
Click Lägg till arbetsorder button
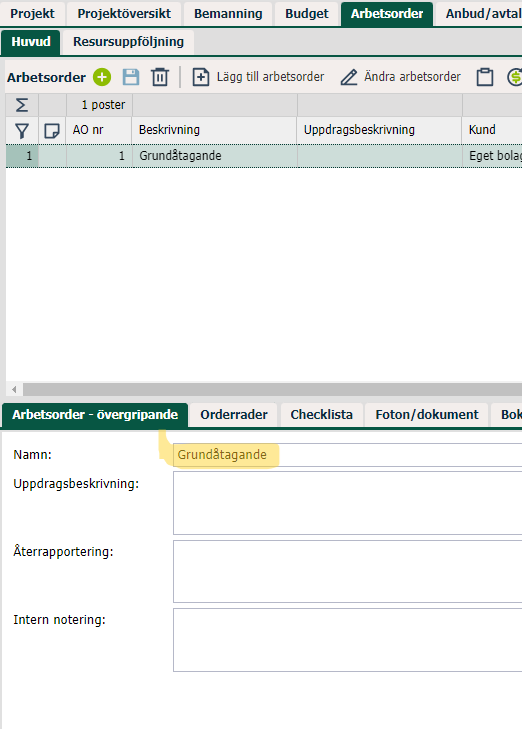(x=258, y=77)
